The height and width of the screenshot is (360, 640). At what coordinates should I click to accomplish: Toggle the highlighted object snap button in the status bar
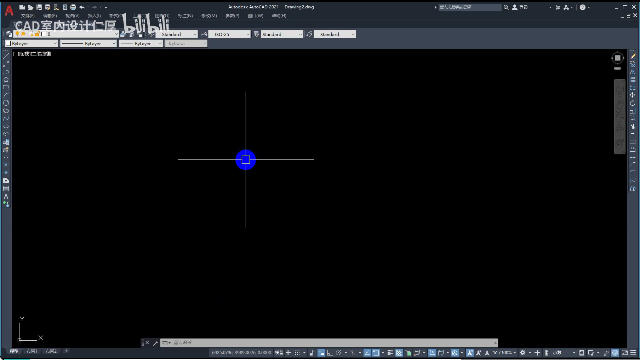pos(376,353)
